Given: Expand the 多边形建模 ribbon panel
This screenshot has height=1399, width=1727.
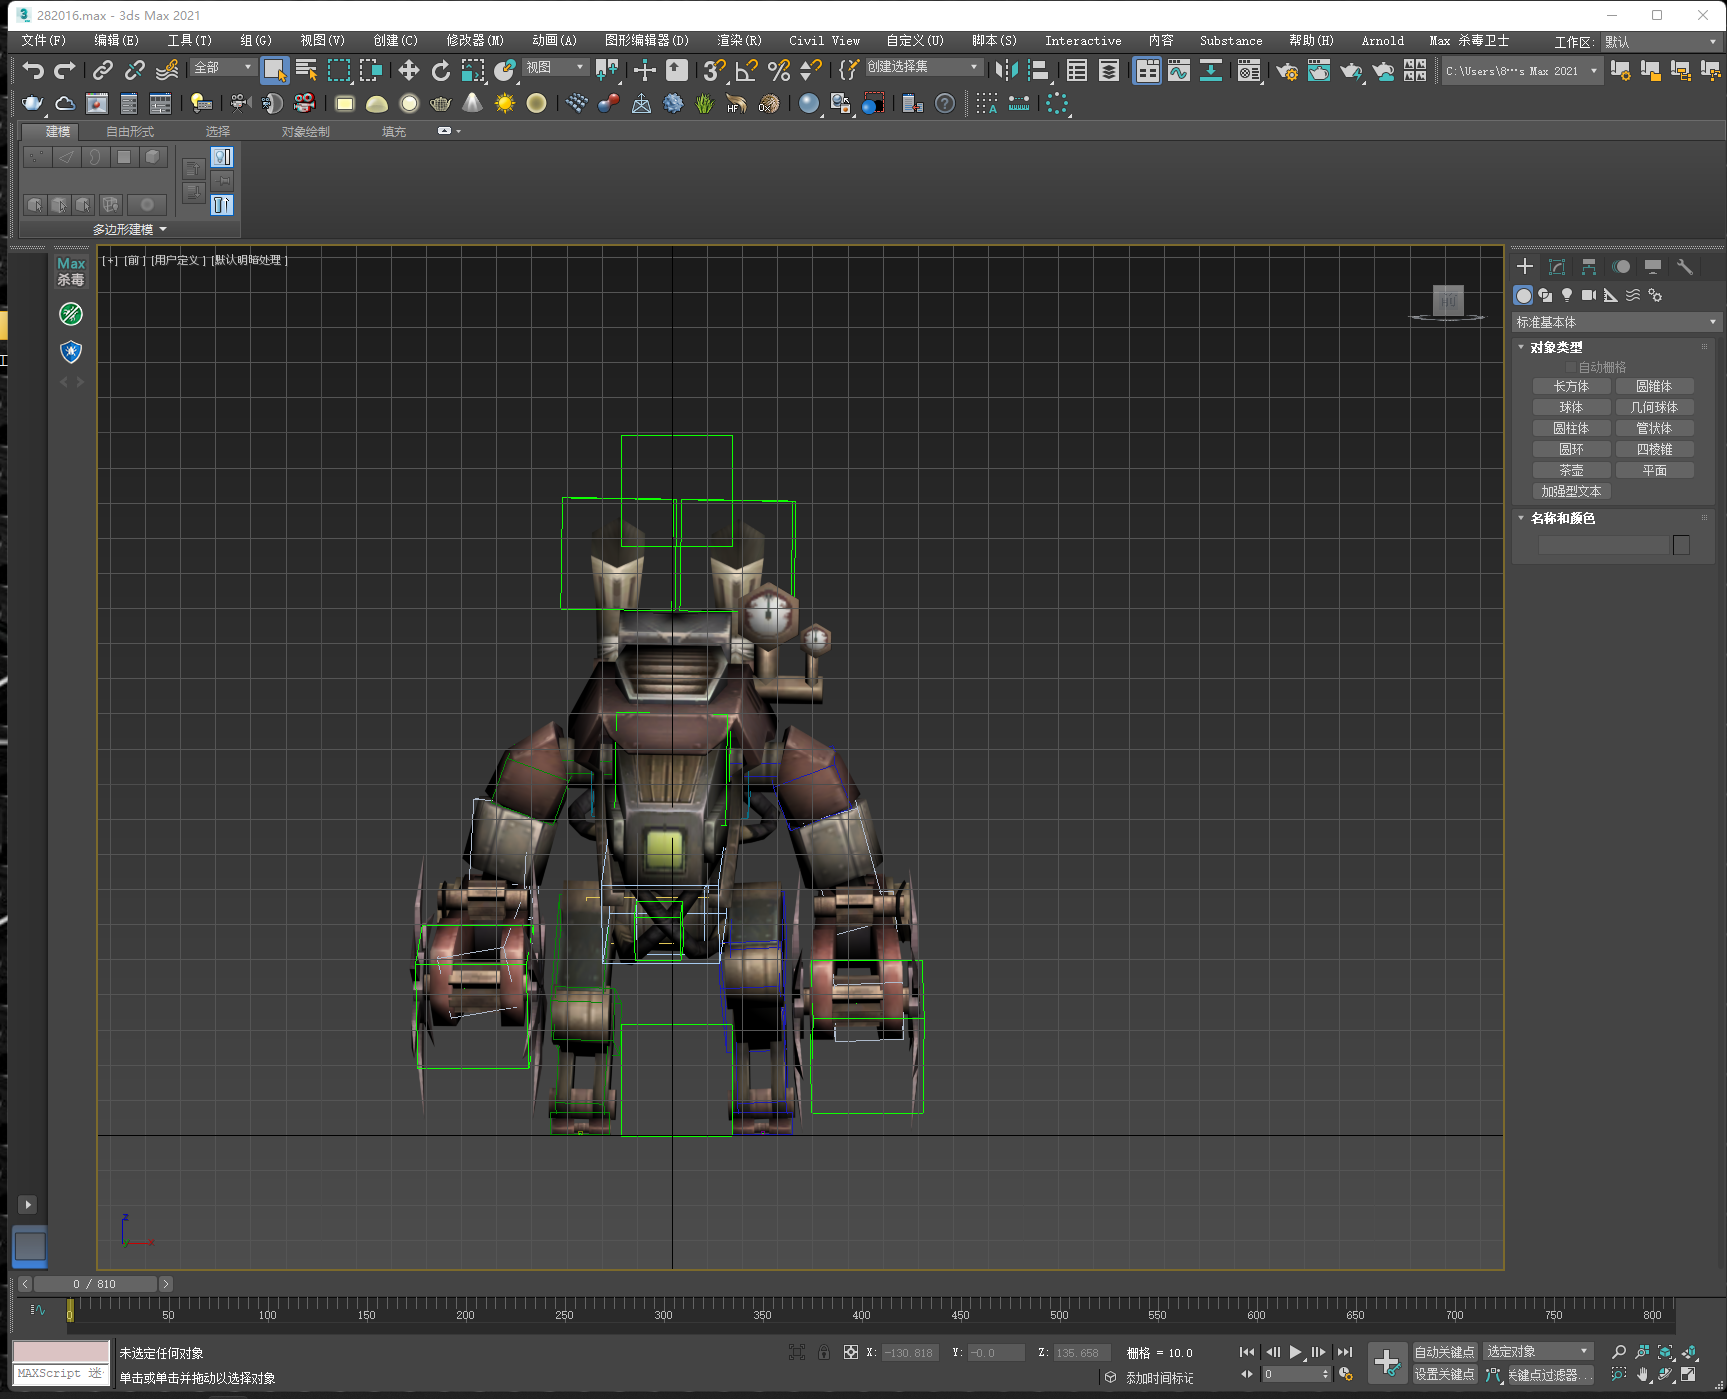Looking at the screenshot, I should (x=130, y=229).
